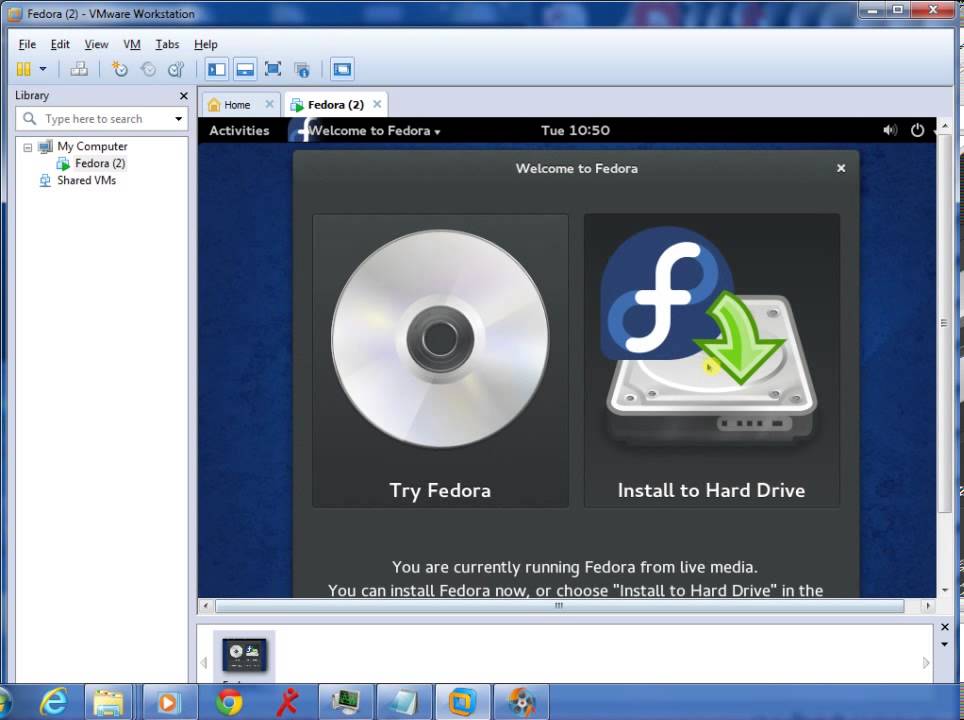Open the thumbnail bar options dropdown arrow
Image resolution: width=964 pixels, height=720 pixels.
click(x=944, y=644)
